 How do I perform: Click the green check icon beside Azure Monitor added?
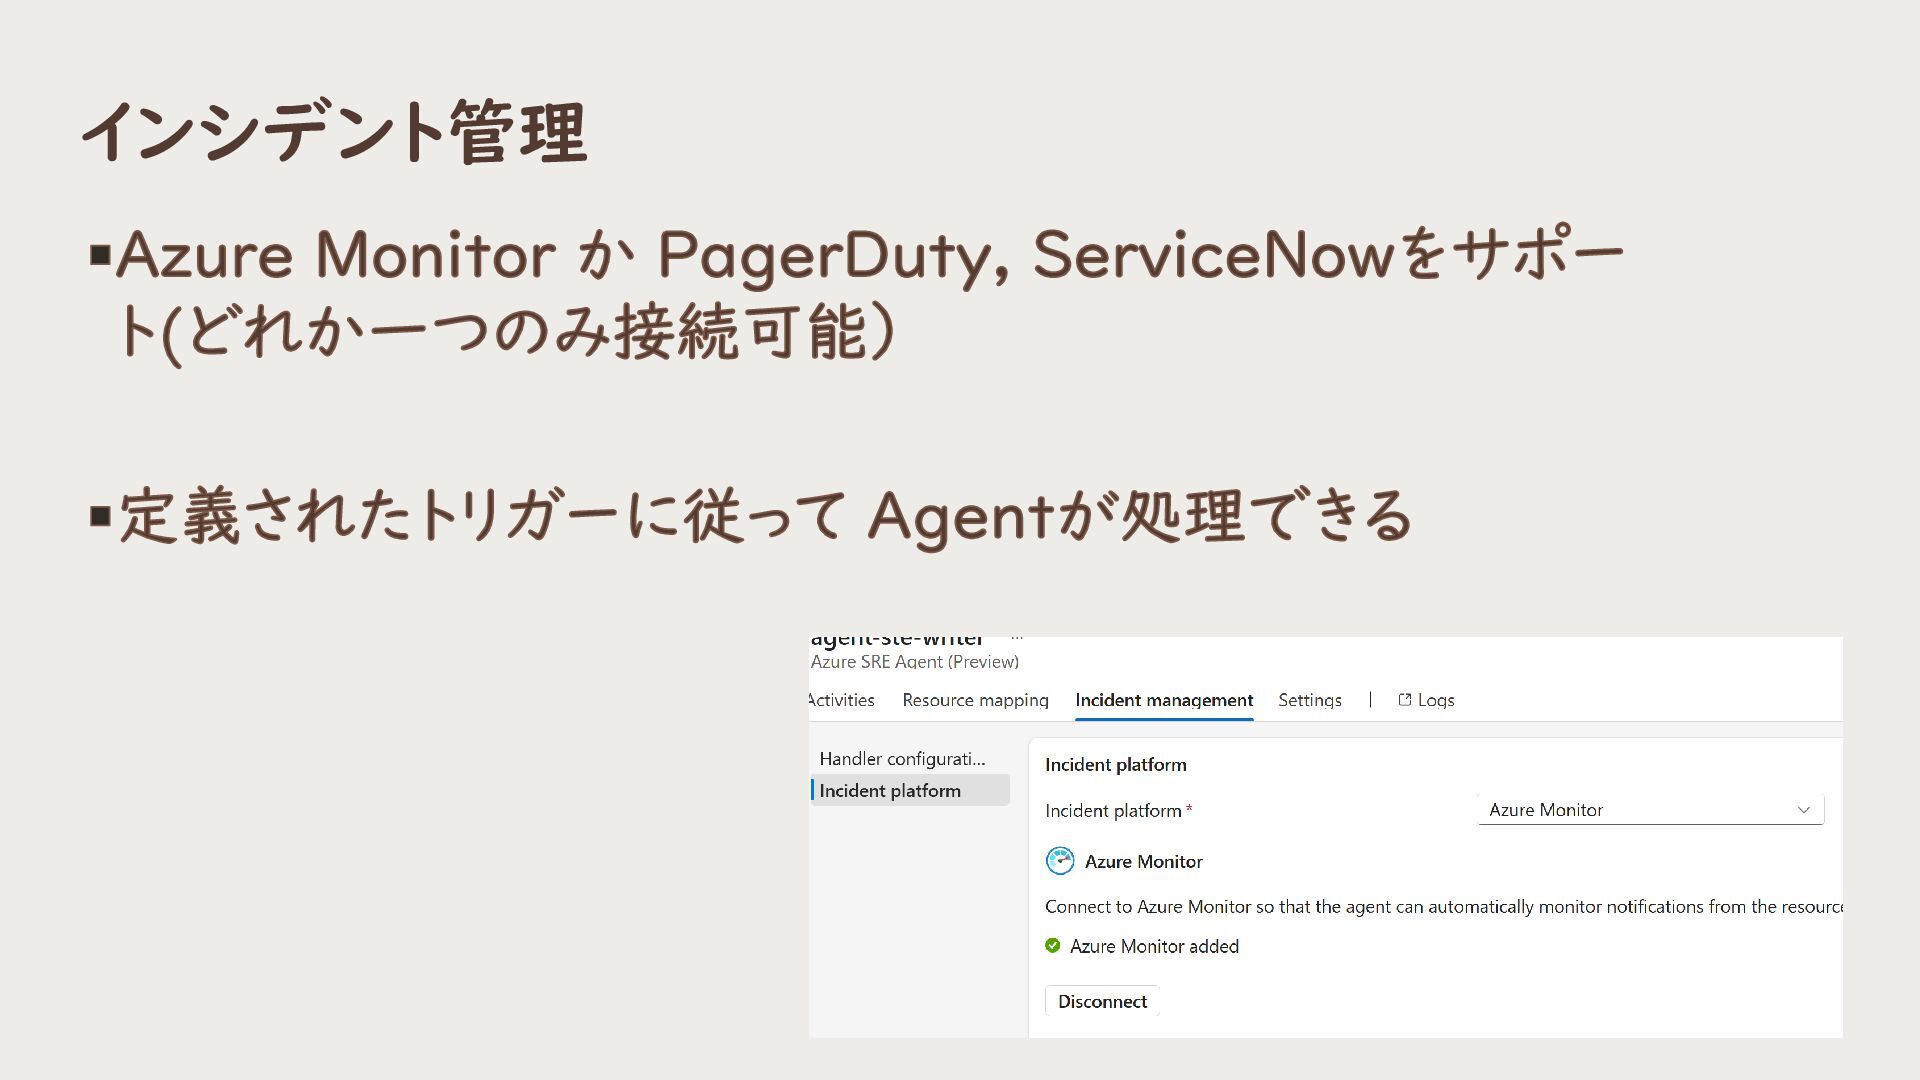tap(1053, 946)
